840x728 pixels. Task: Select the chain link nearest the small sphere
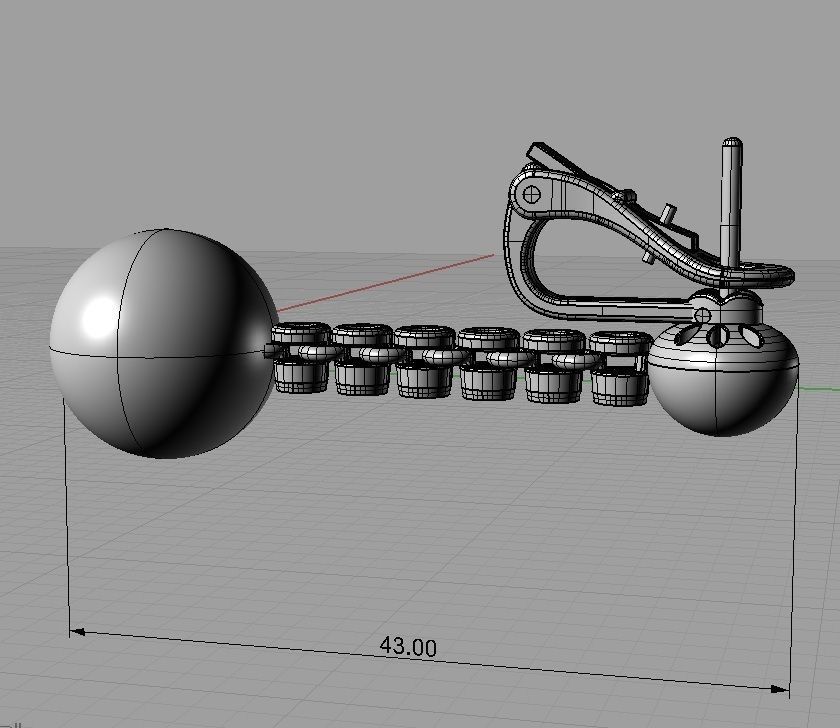620,367
